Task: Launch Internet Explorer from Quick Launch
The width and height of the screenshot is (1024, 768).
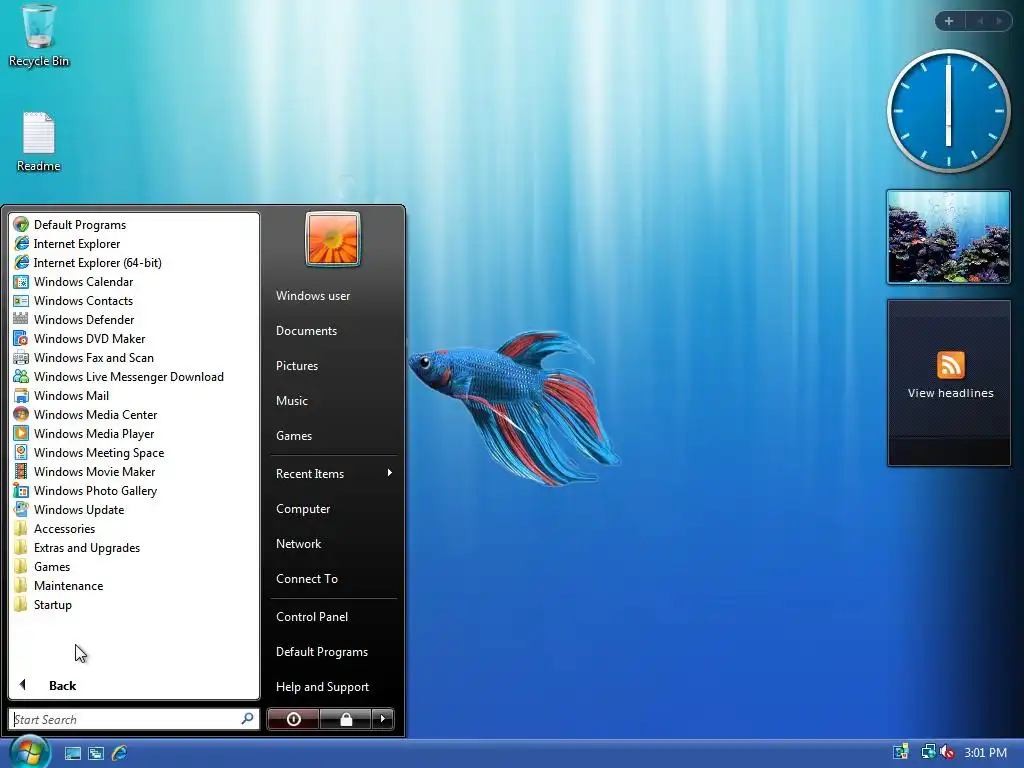Action: click(120, 753)
